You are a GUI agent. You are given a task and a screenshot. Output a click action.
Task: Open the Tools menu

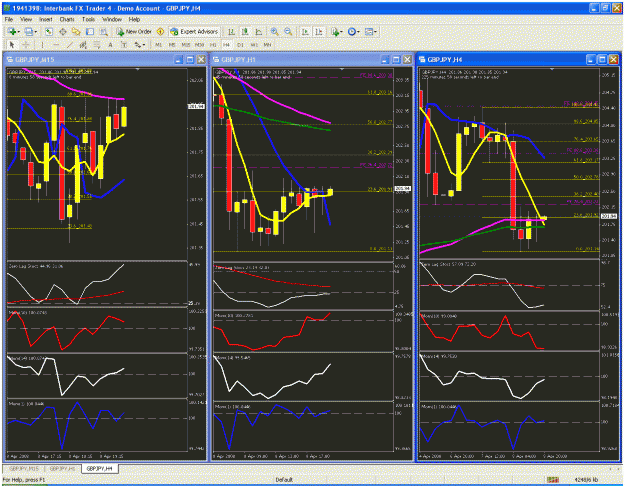(x=88, y=19)
